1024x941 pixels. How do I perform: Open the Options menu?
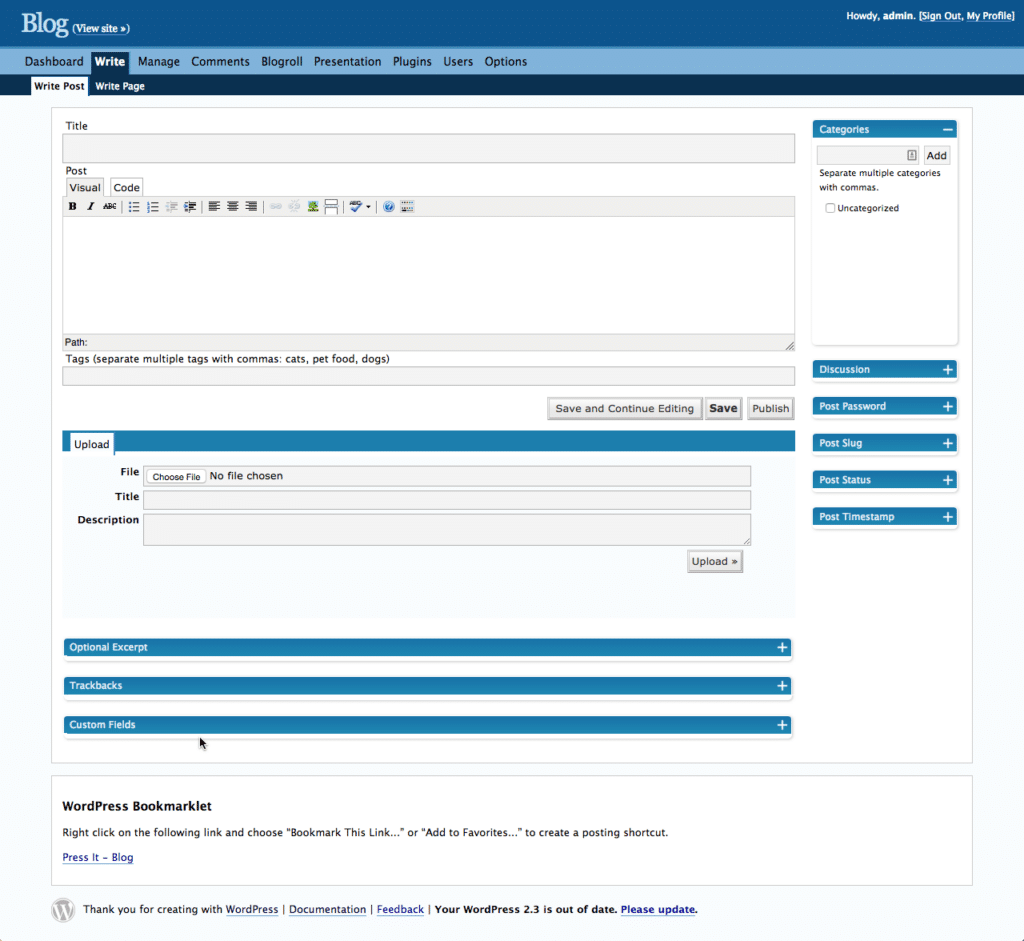[505, 61]
